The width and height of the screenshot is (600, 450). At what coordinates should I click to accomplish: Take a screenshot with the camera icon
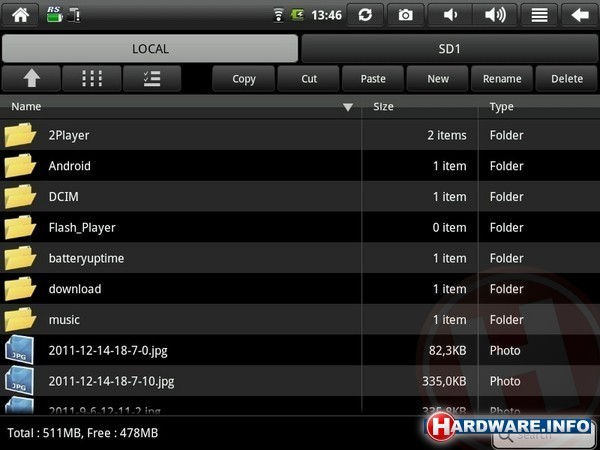point(405,15)
